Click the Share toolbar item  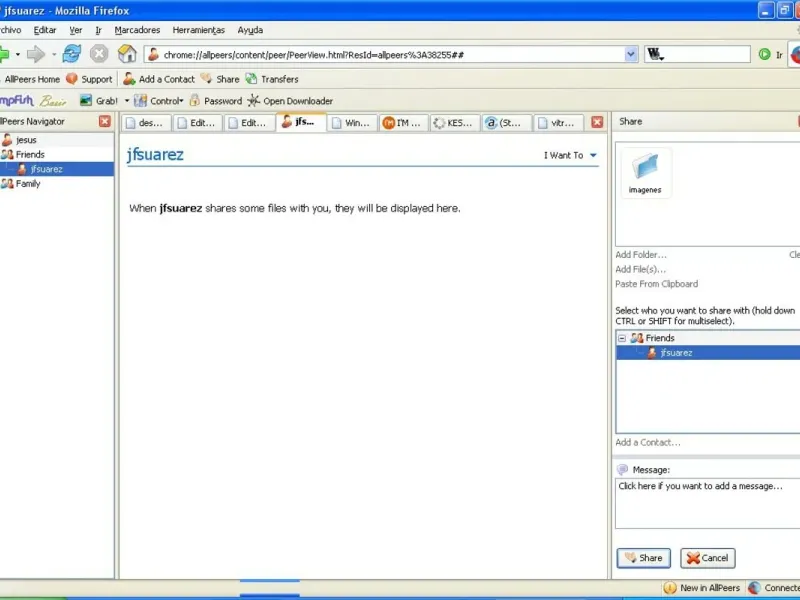point(220,79)
